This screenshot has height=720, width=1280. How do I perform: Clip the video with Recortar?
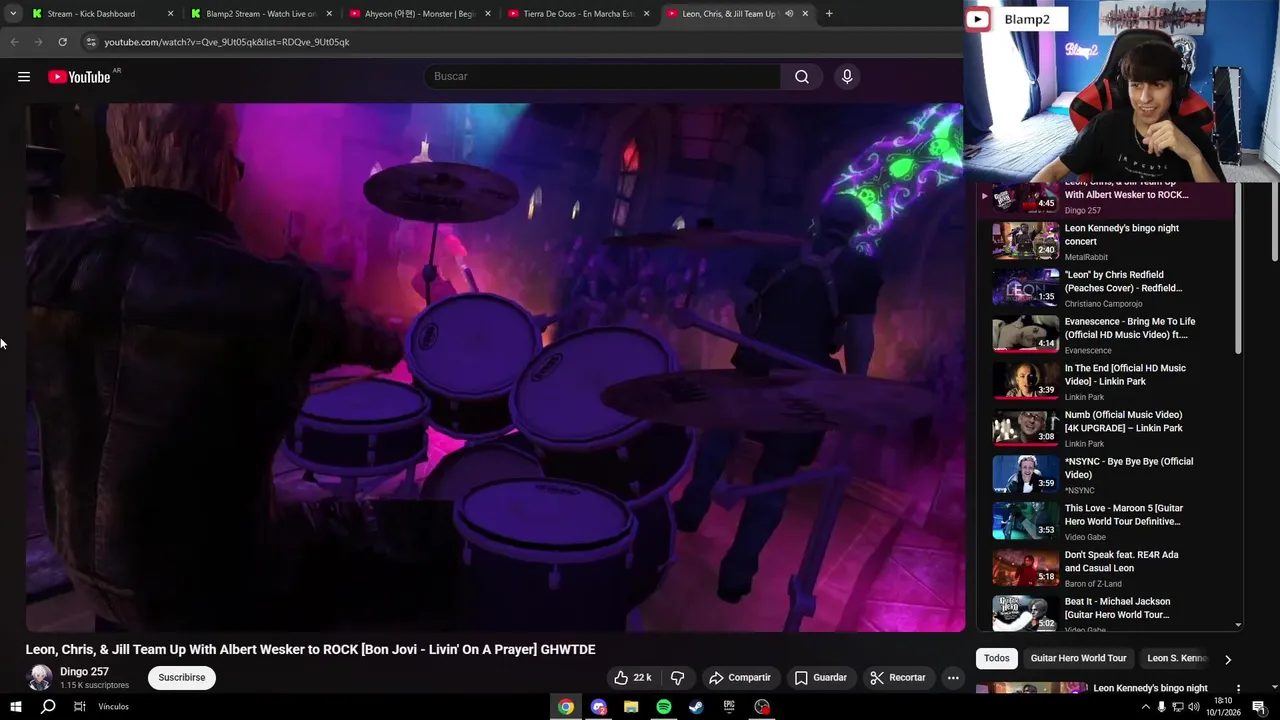[898, 678]
